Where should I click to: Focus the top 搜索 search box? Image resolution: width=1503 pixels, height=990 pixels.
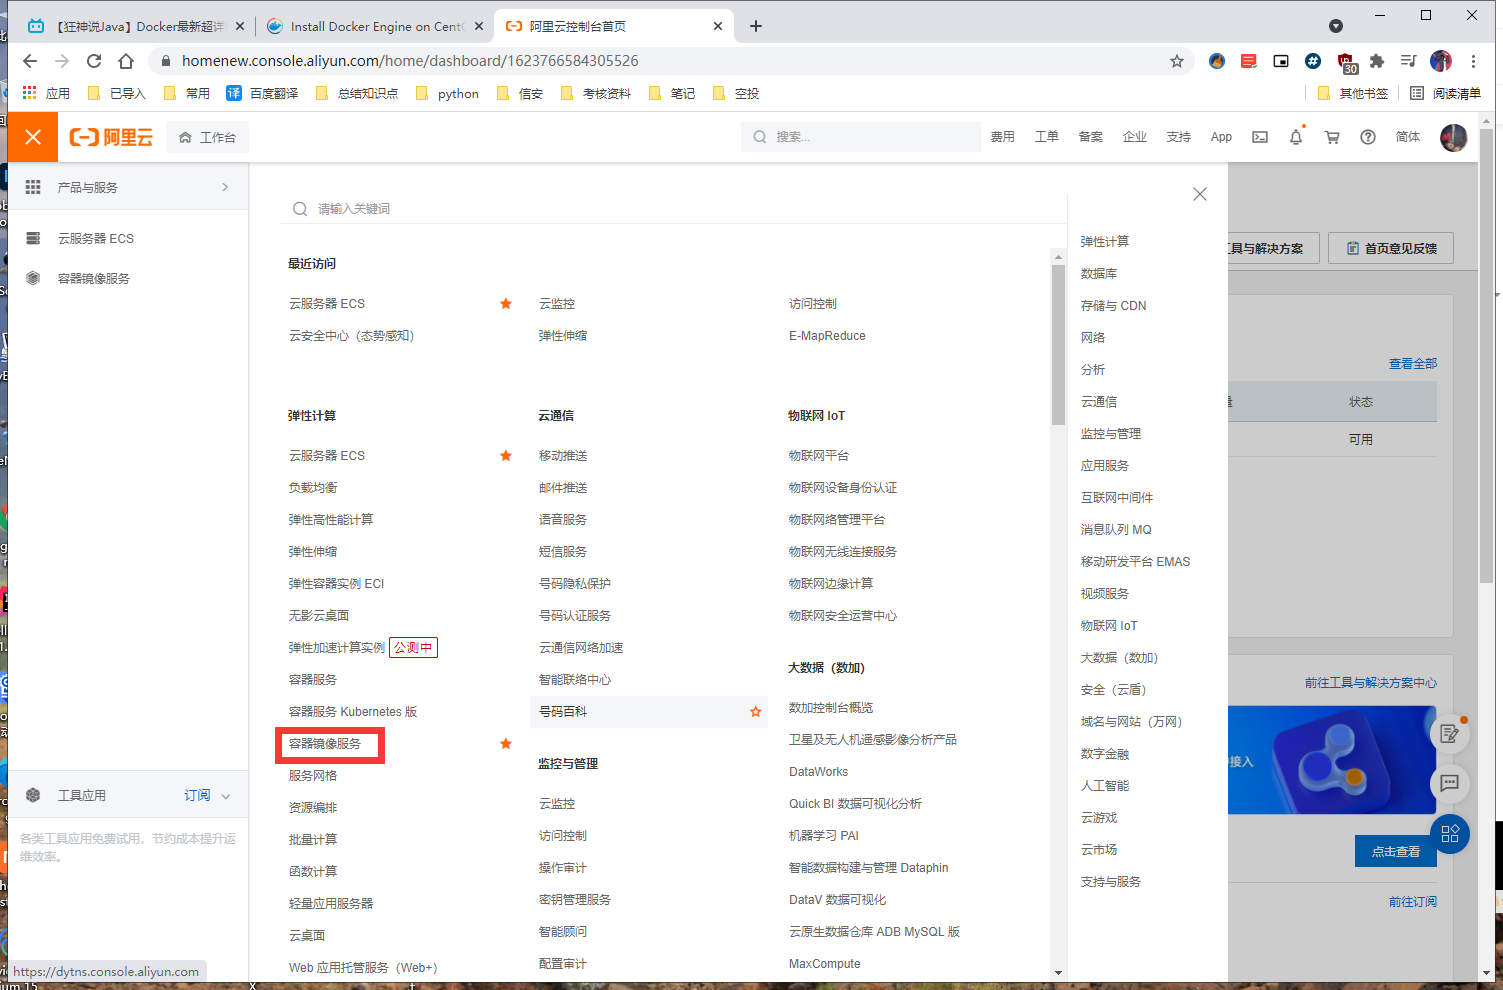coord(861,137)
